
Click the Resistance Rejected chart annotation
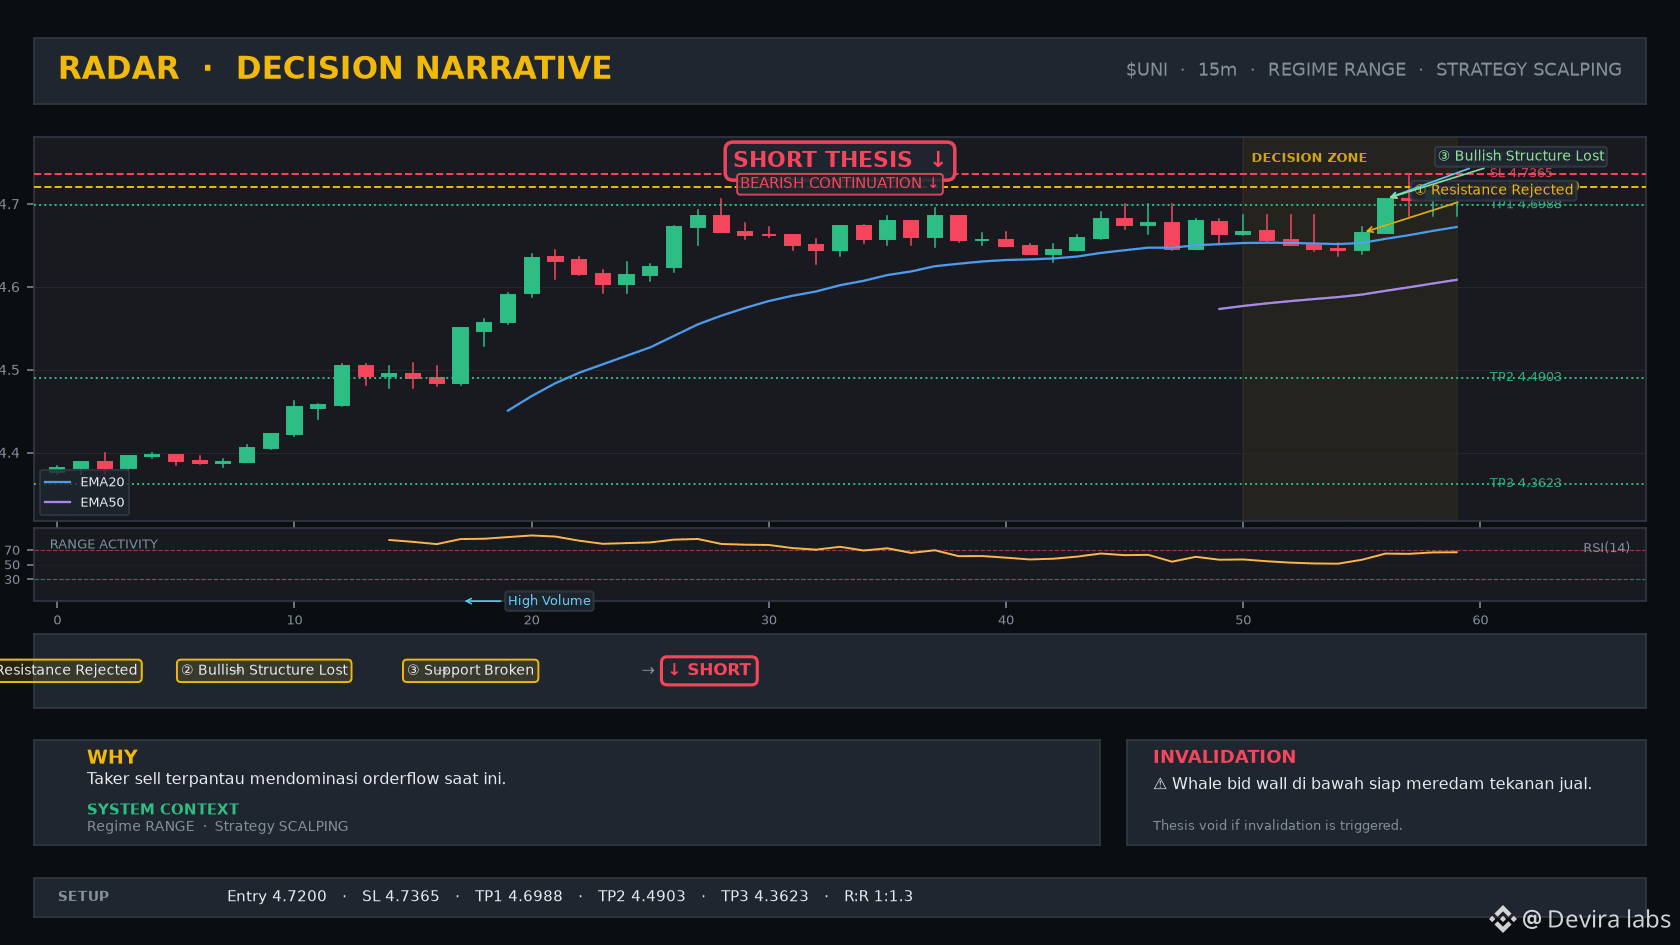click(x=1495, y=190)
